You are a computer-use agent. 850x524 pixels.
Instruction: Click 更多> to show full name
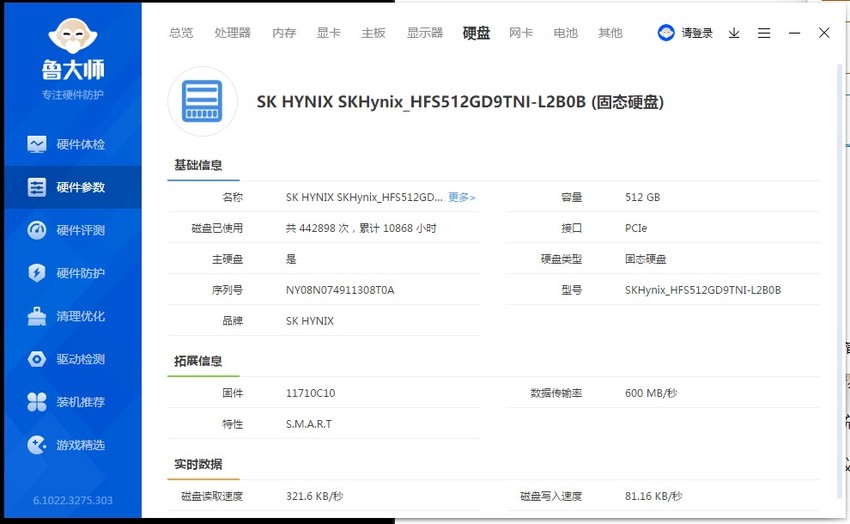pos(462,197)
